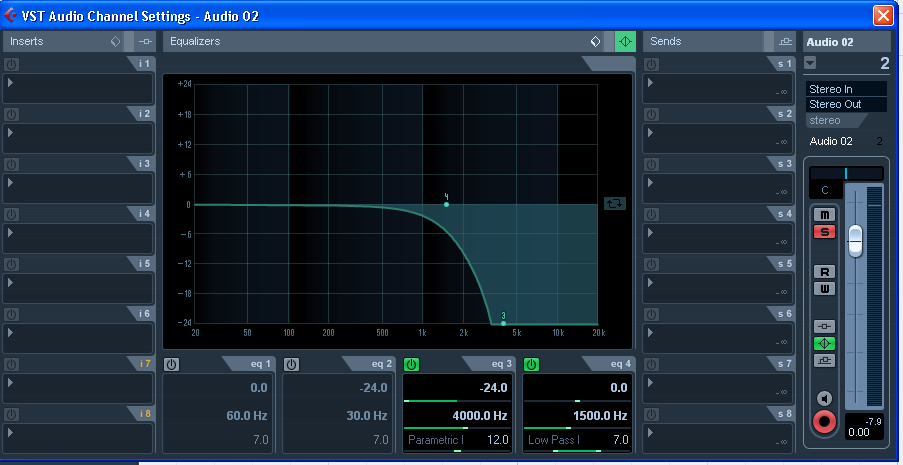903x465 pixels.
Task: Click the eq 1 tab label
Action: point(260,364)
